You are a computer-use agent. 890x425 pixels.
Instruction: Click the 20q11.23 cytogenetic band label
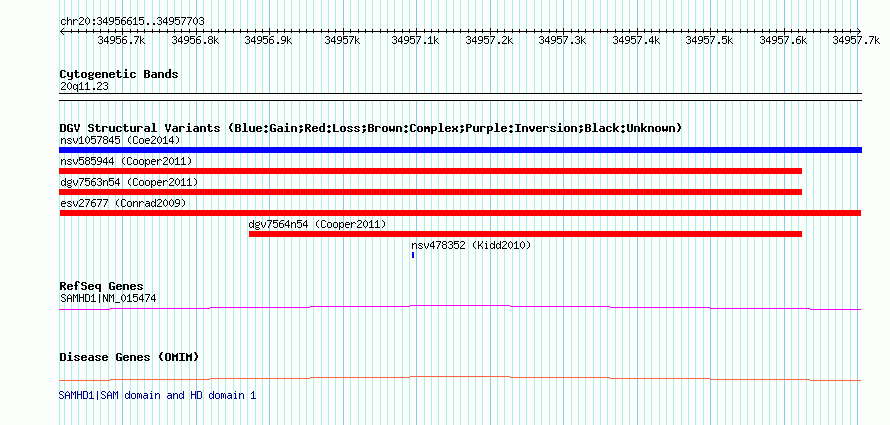point(84,87)
